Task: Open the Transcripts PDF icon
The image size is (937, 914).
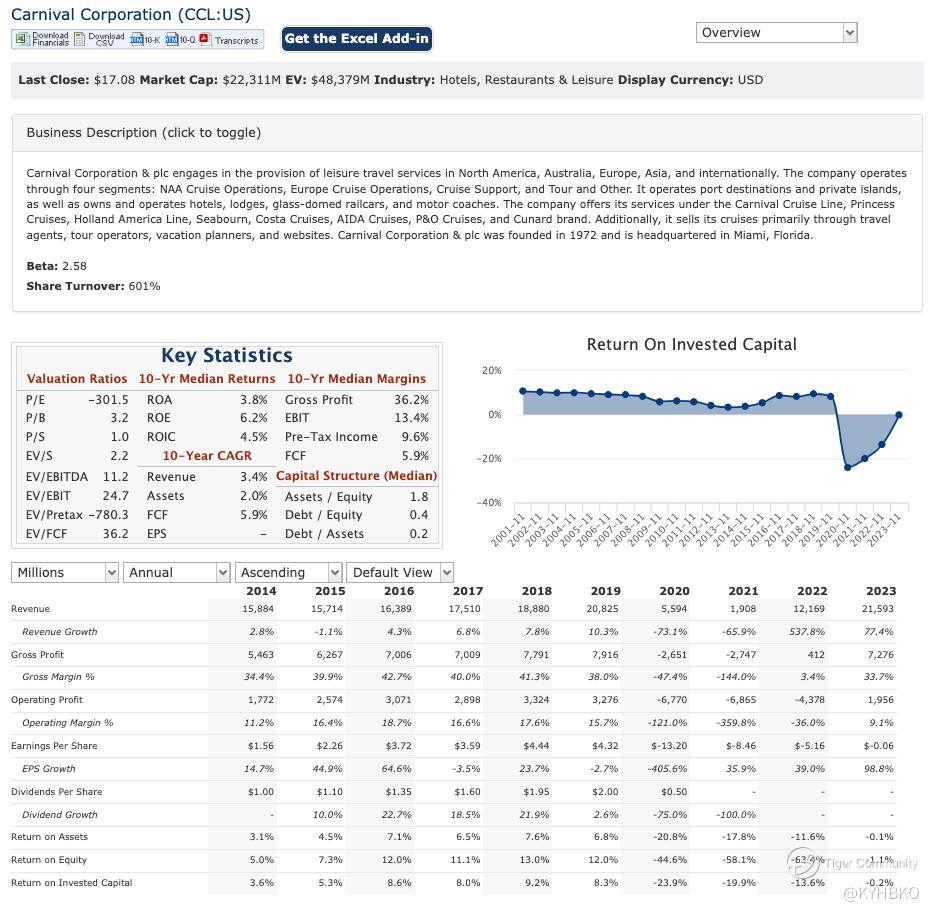Action: tap(205, 39)
